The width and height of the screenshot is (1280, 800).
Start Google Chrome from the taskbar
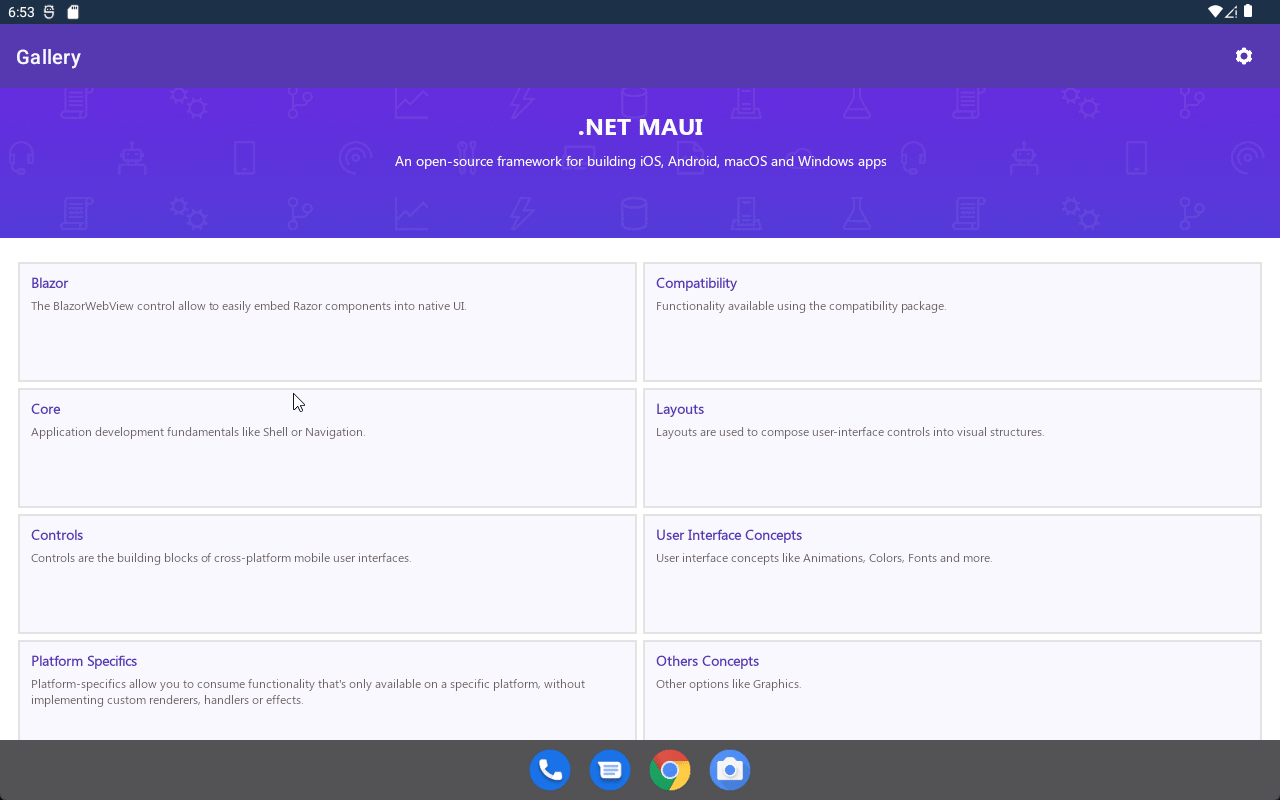670,770
